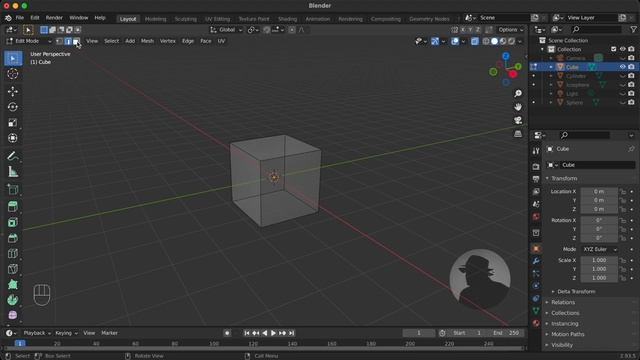Open the File menu
This screenshot has height=360, width=640.
pos(20,18)
